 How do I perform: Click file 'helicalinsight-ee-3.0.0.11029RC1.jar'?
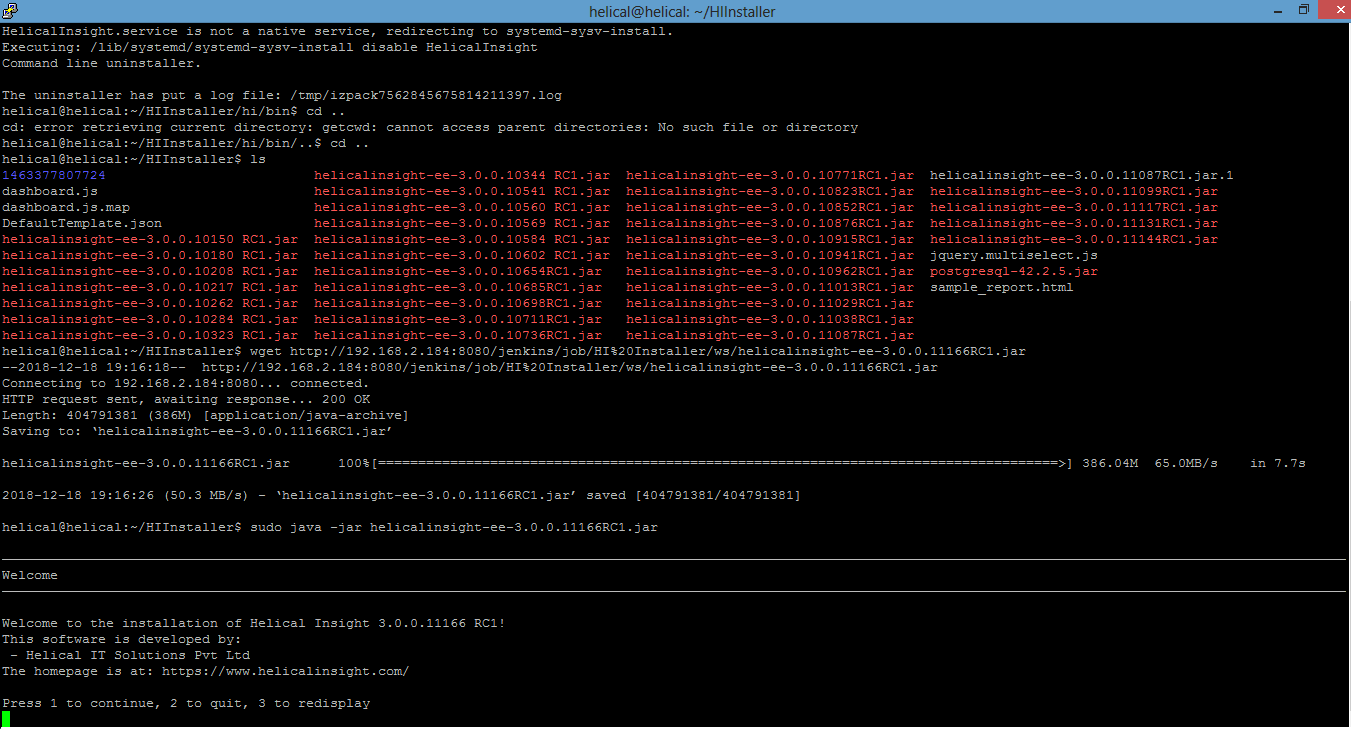point(770,303)
